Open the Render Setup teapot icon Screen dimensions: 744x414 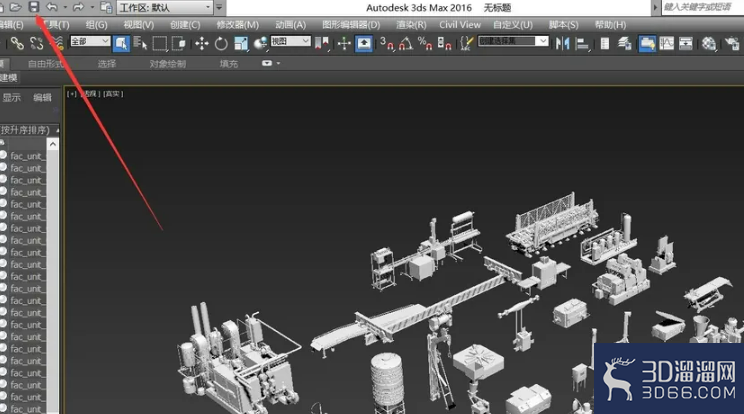732,44
